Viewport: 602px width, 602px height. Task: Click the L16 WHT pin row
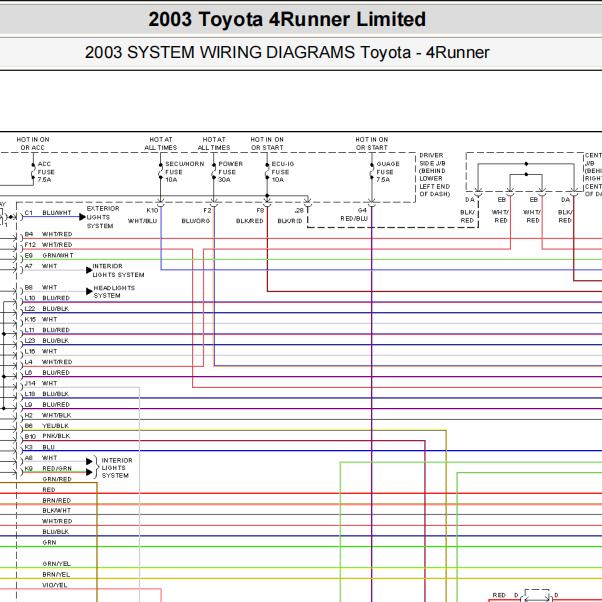coord(41,351)
